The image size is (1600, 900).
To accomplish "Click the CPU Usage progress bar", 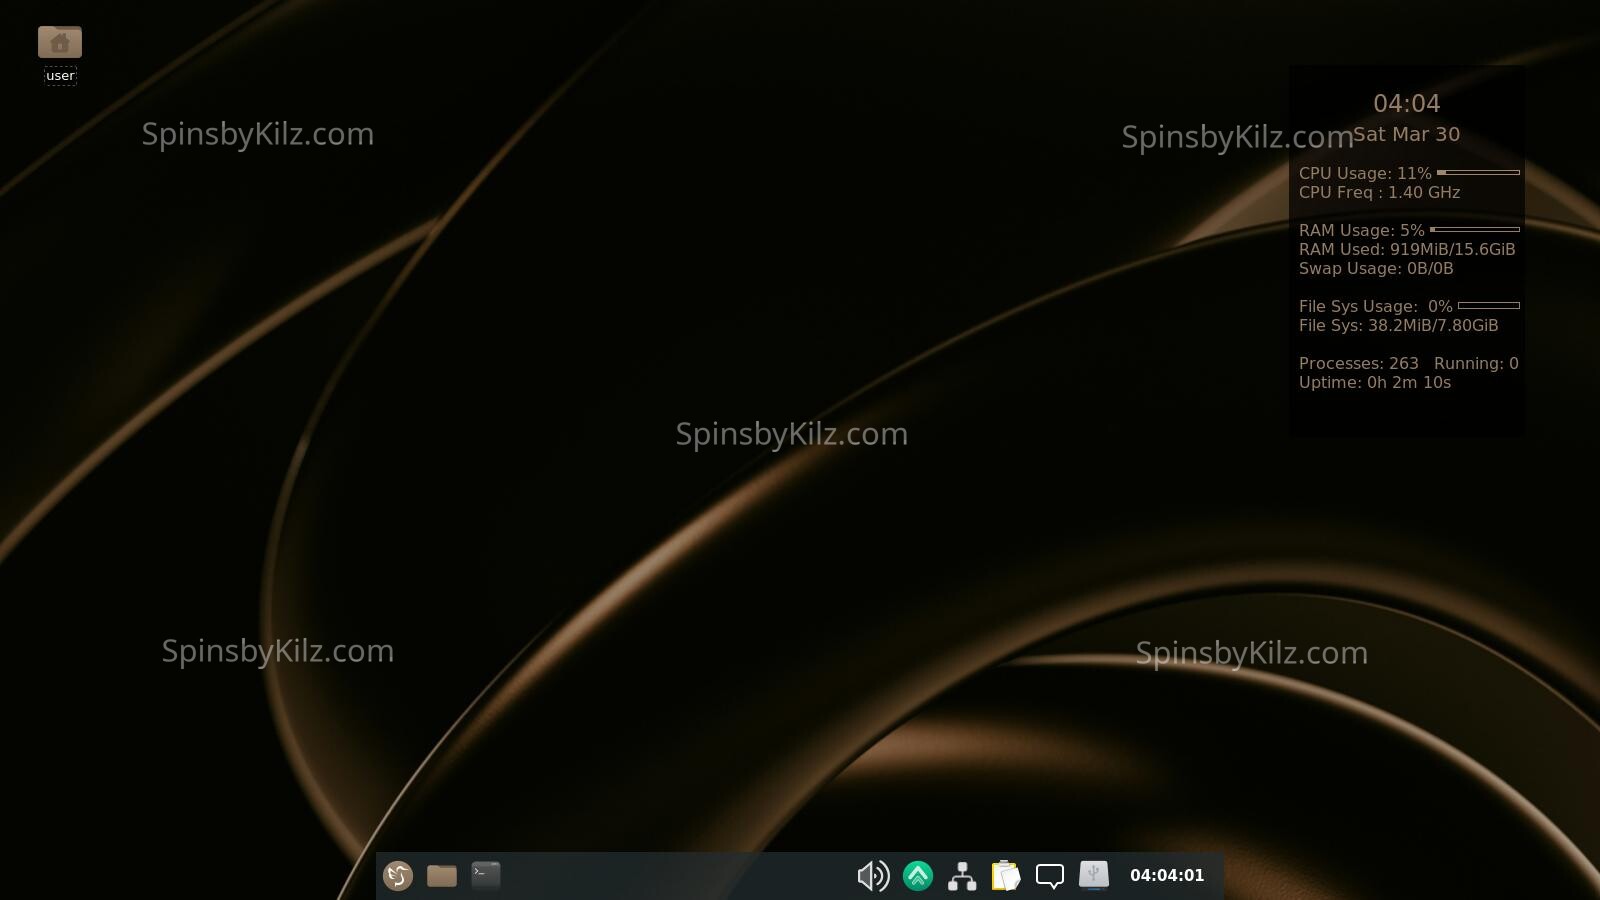I will pyautogui.click(x=1478, y=173).
